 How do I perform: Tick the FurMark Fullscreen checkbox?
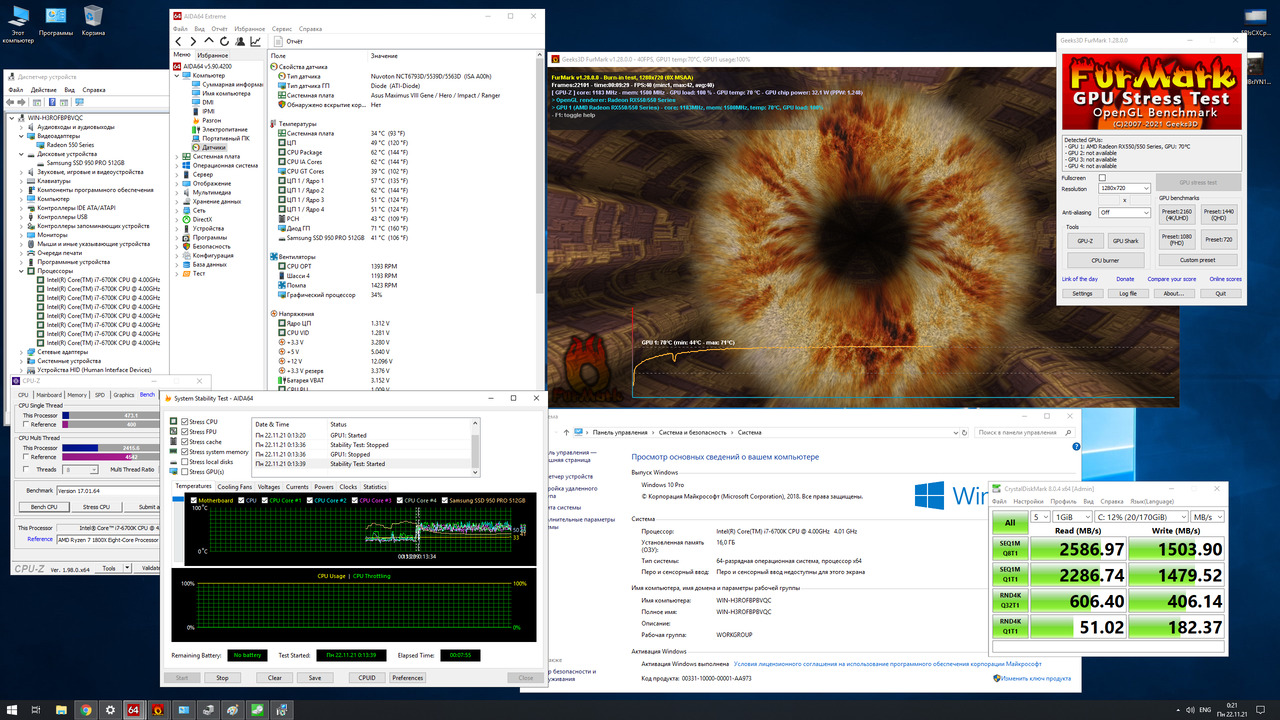(x=1102, y=178)
